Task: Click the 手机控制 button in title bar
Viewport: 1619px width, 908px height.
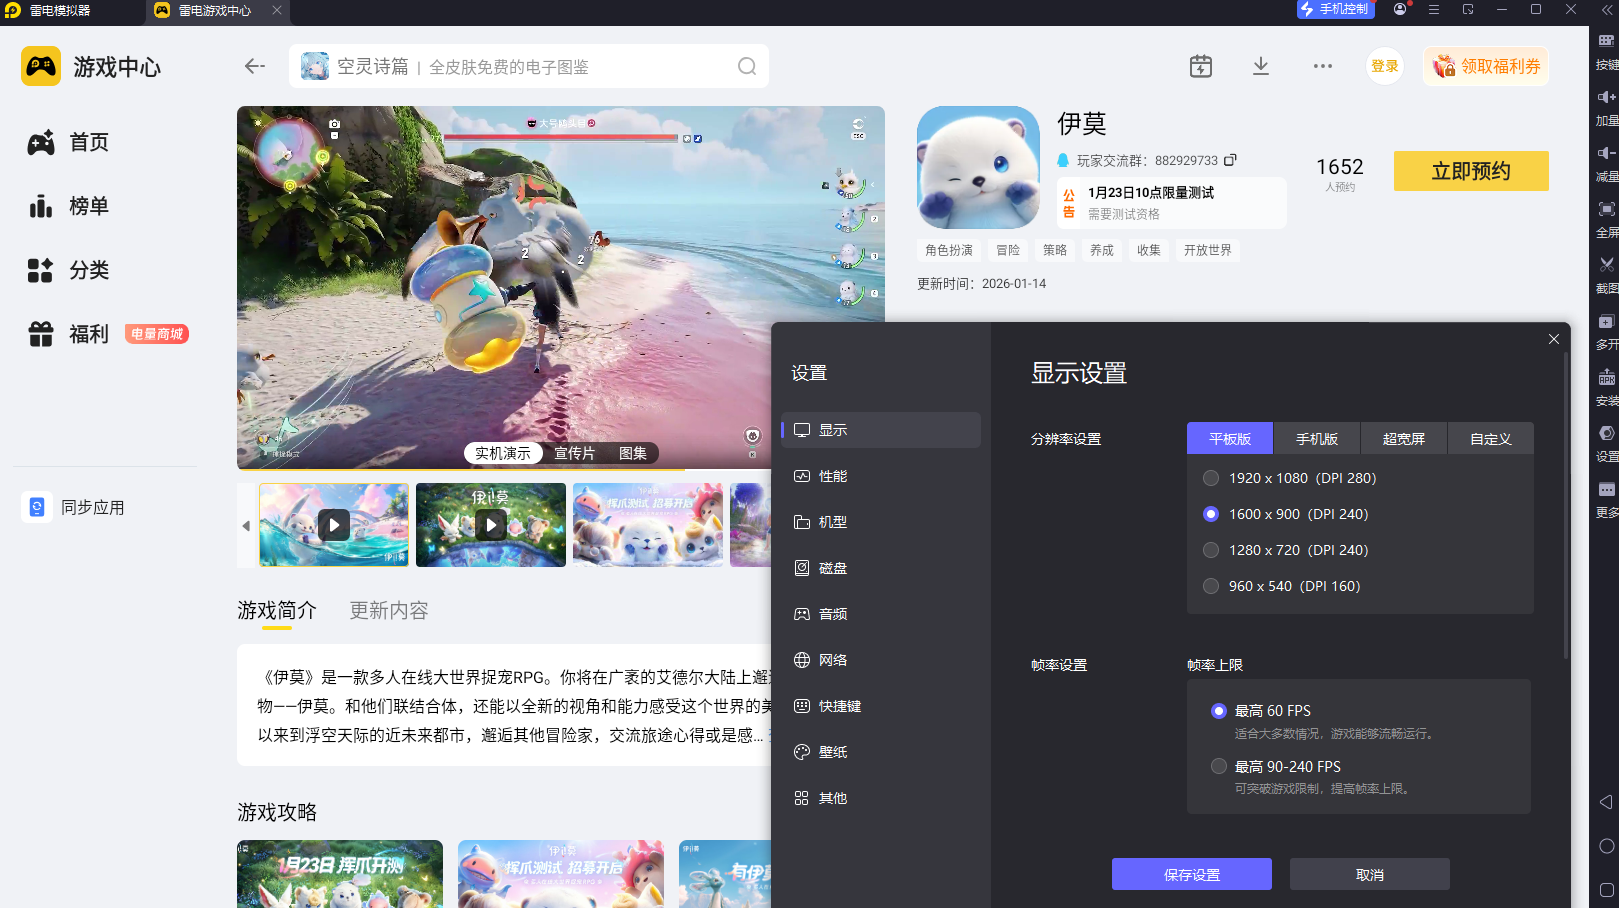Action: click(1335, 9)
